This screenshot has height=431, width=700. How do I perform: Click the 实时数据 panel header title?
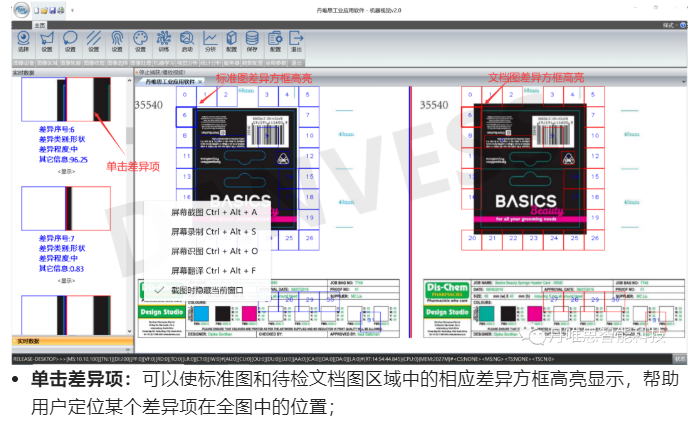tap(24, 73)
